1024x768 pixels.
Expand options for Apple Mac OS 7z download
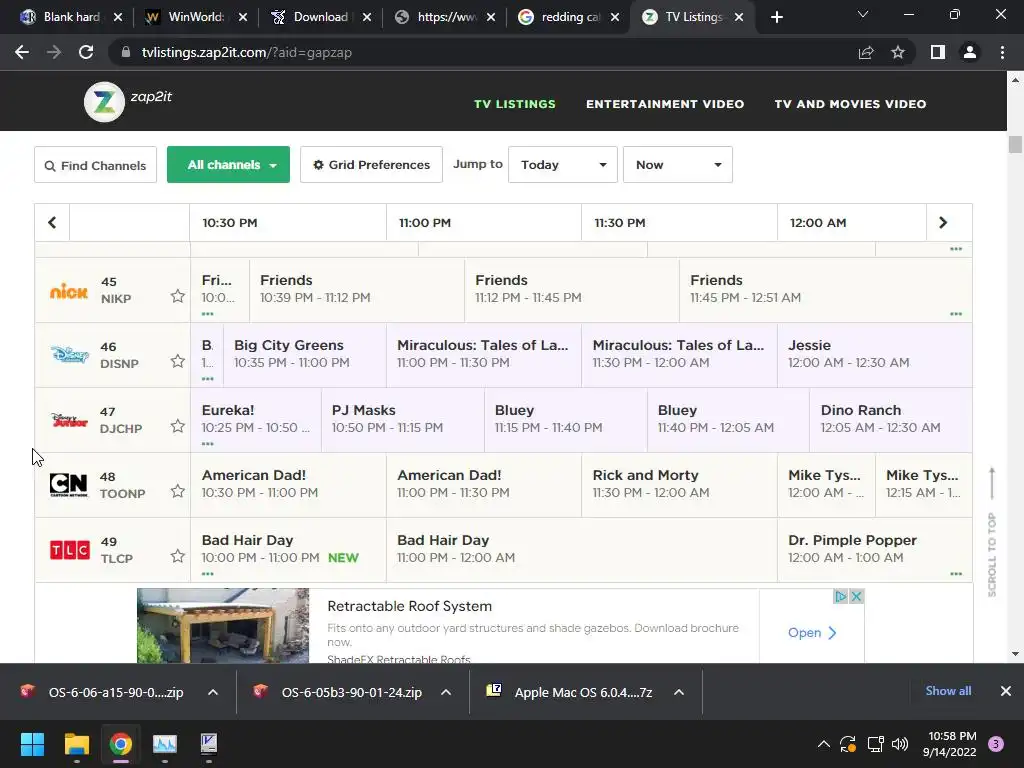coord(679,692)
